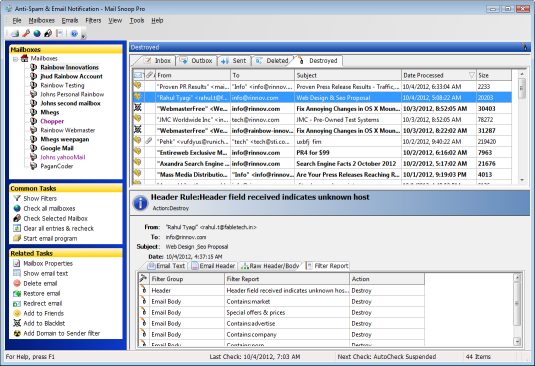Switch to the Outbox tab
535x366 pixels.
tap(197, 61)
